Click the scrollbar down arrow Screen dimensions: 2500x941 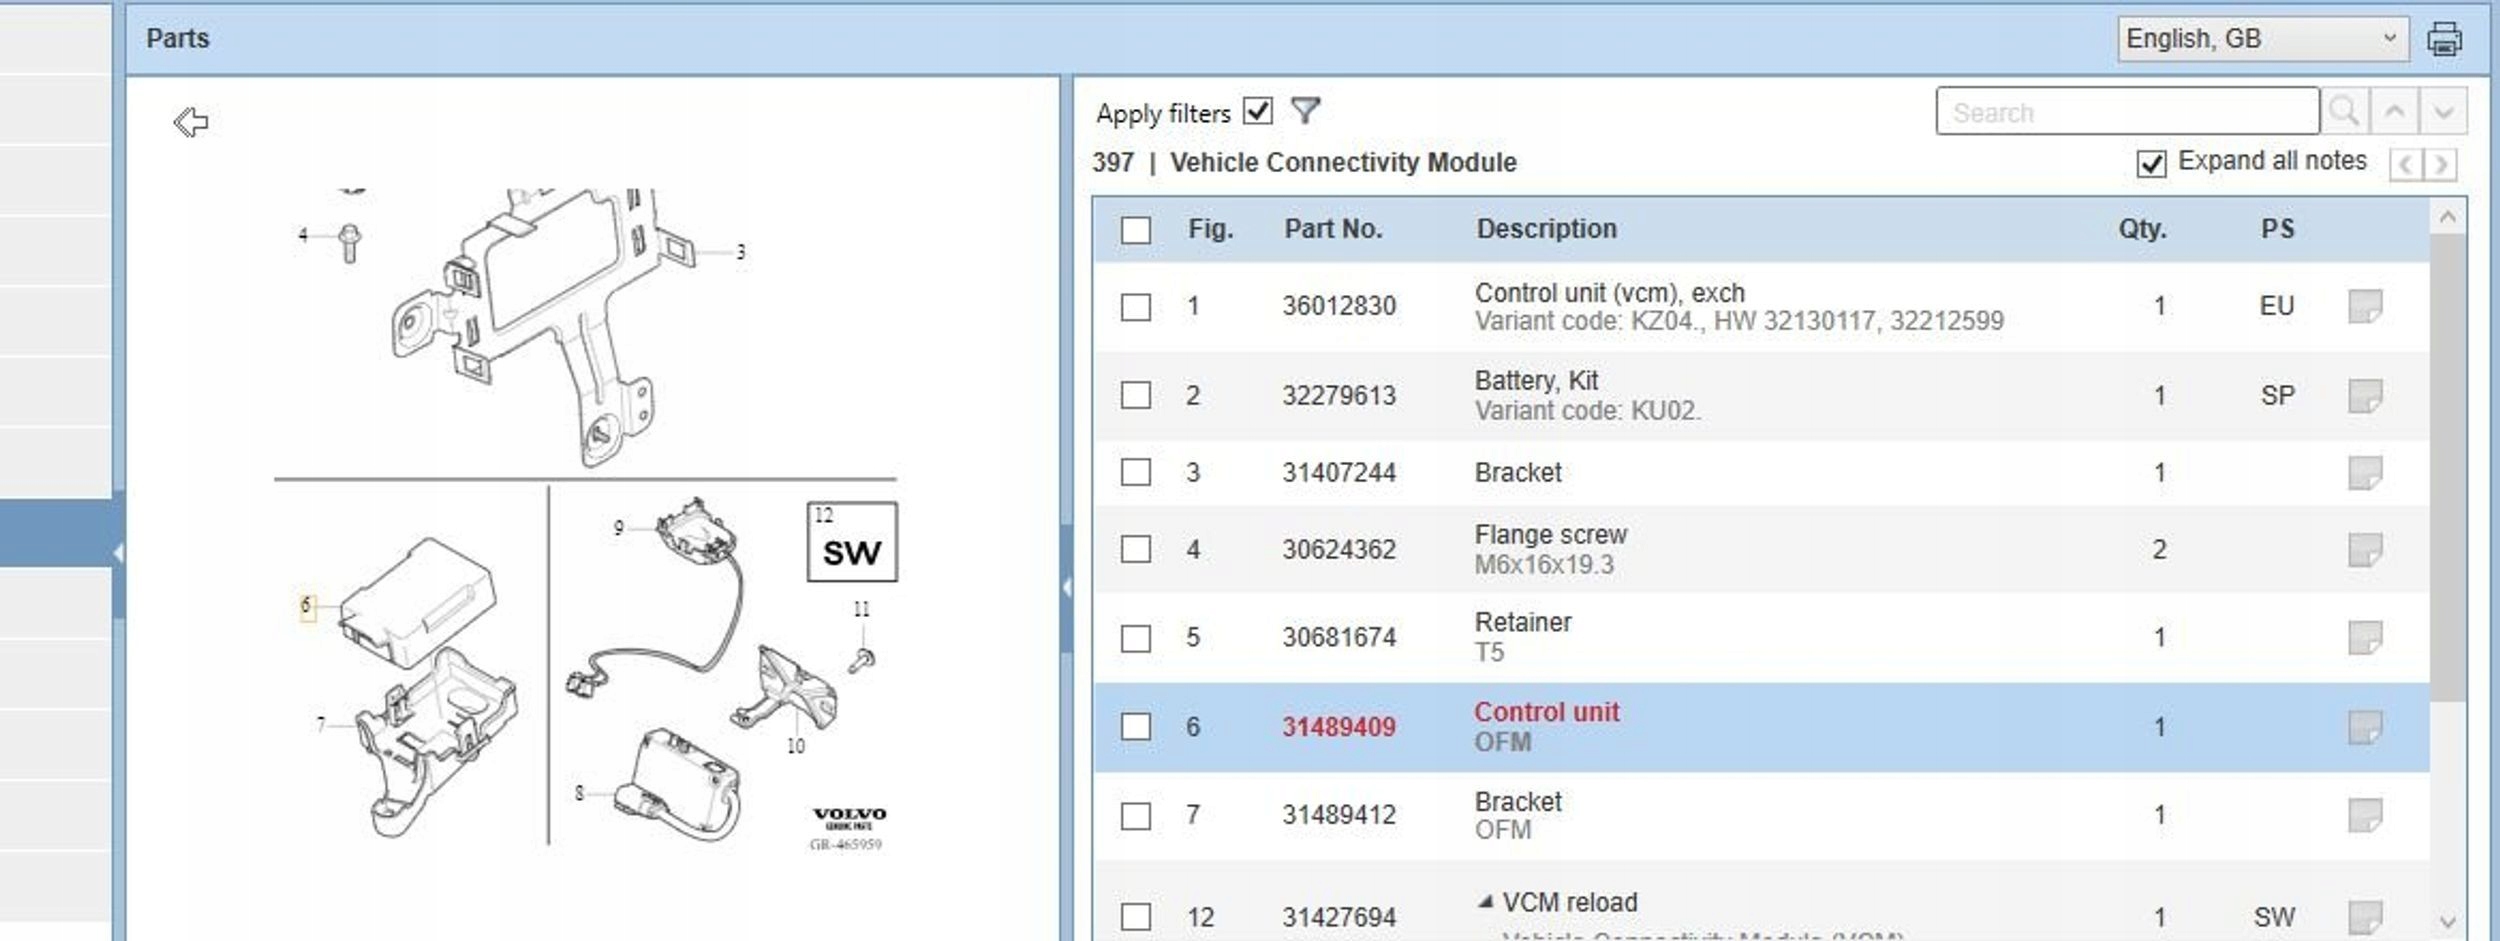pyautogui.click(x=2447, y=921)
